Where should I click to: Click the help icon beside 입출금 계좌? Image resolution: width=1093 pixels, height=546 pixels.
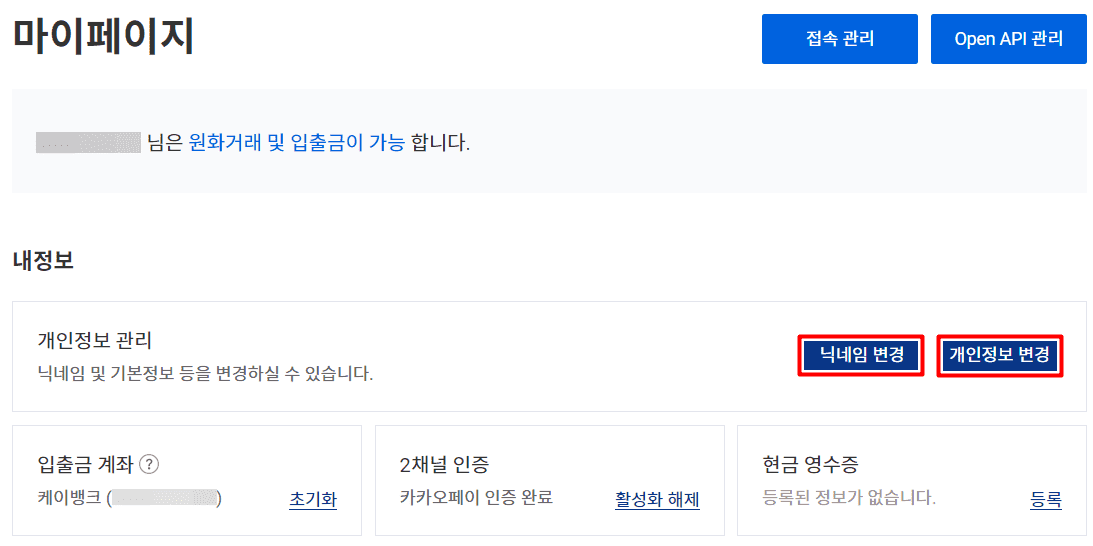pyautogui.click(x=150, y=464)
